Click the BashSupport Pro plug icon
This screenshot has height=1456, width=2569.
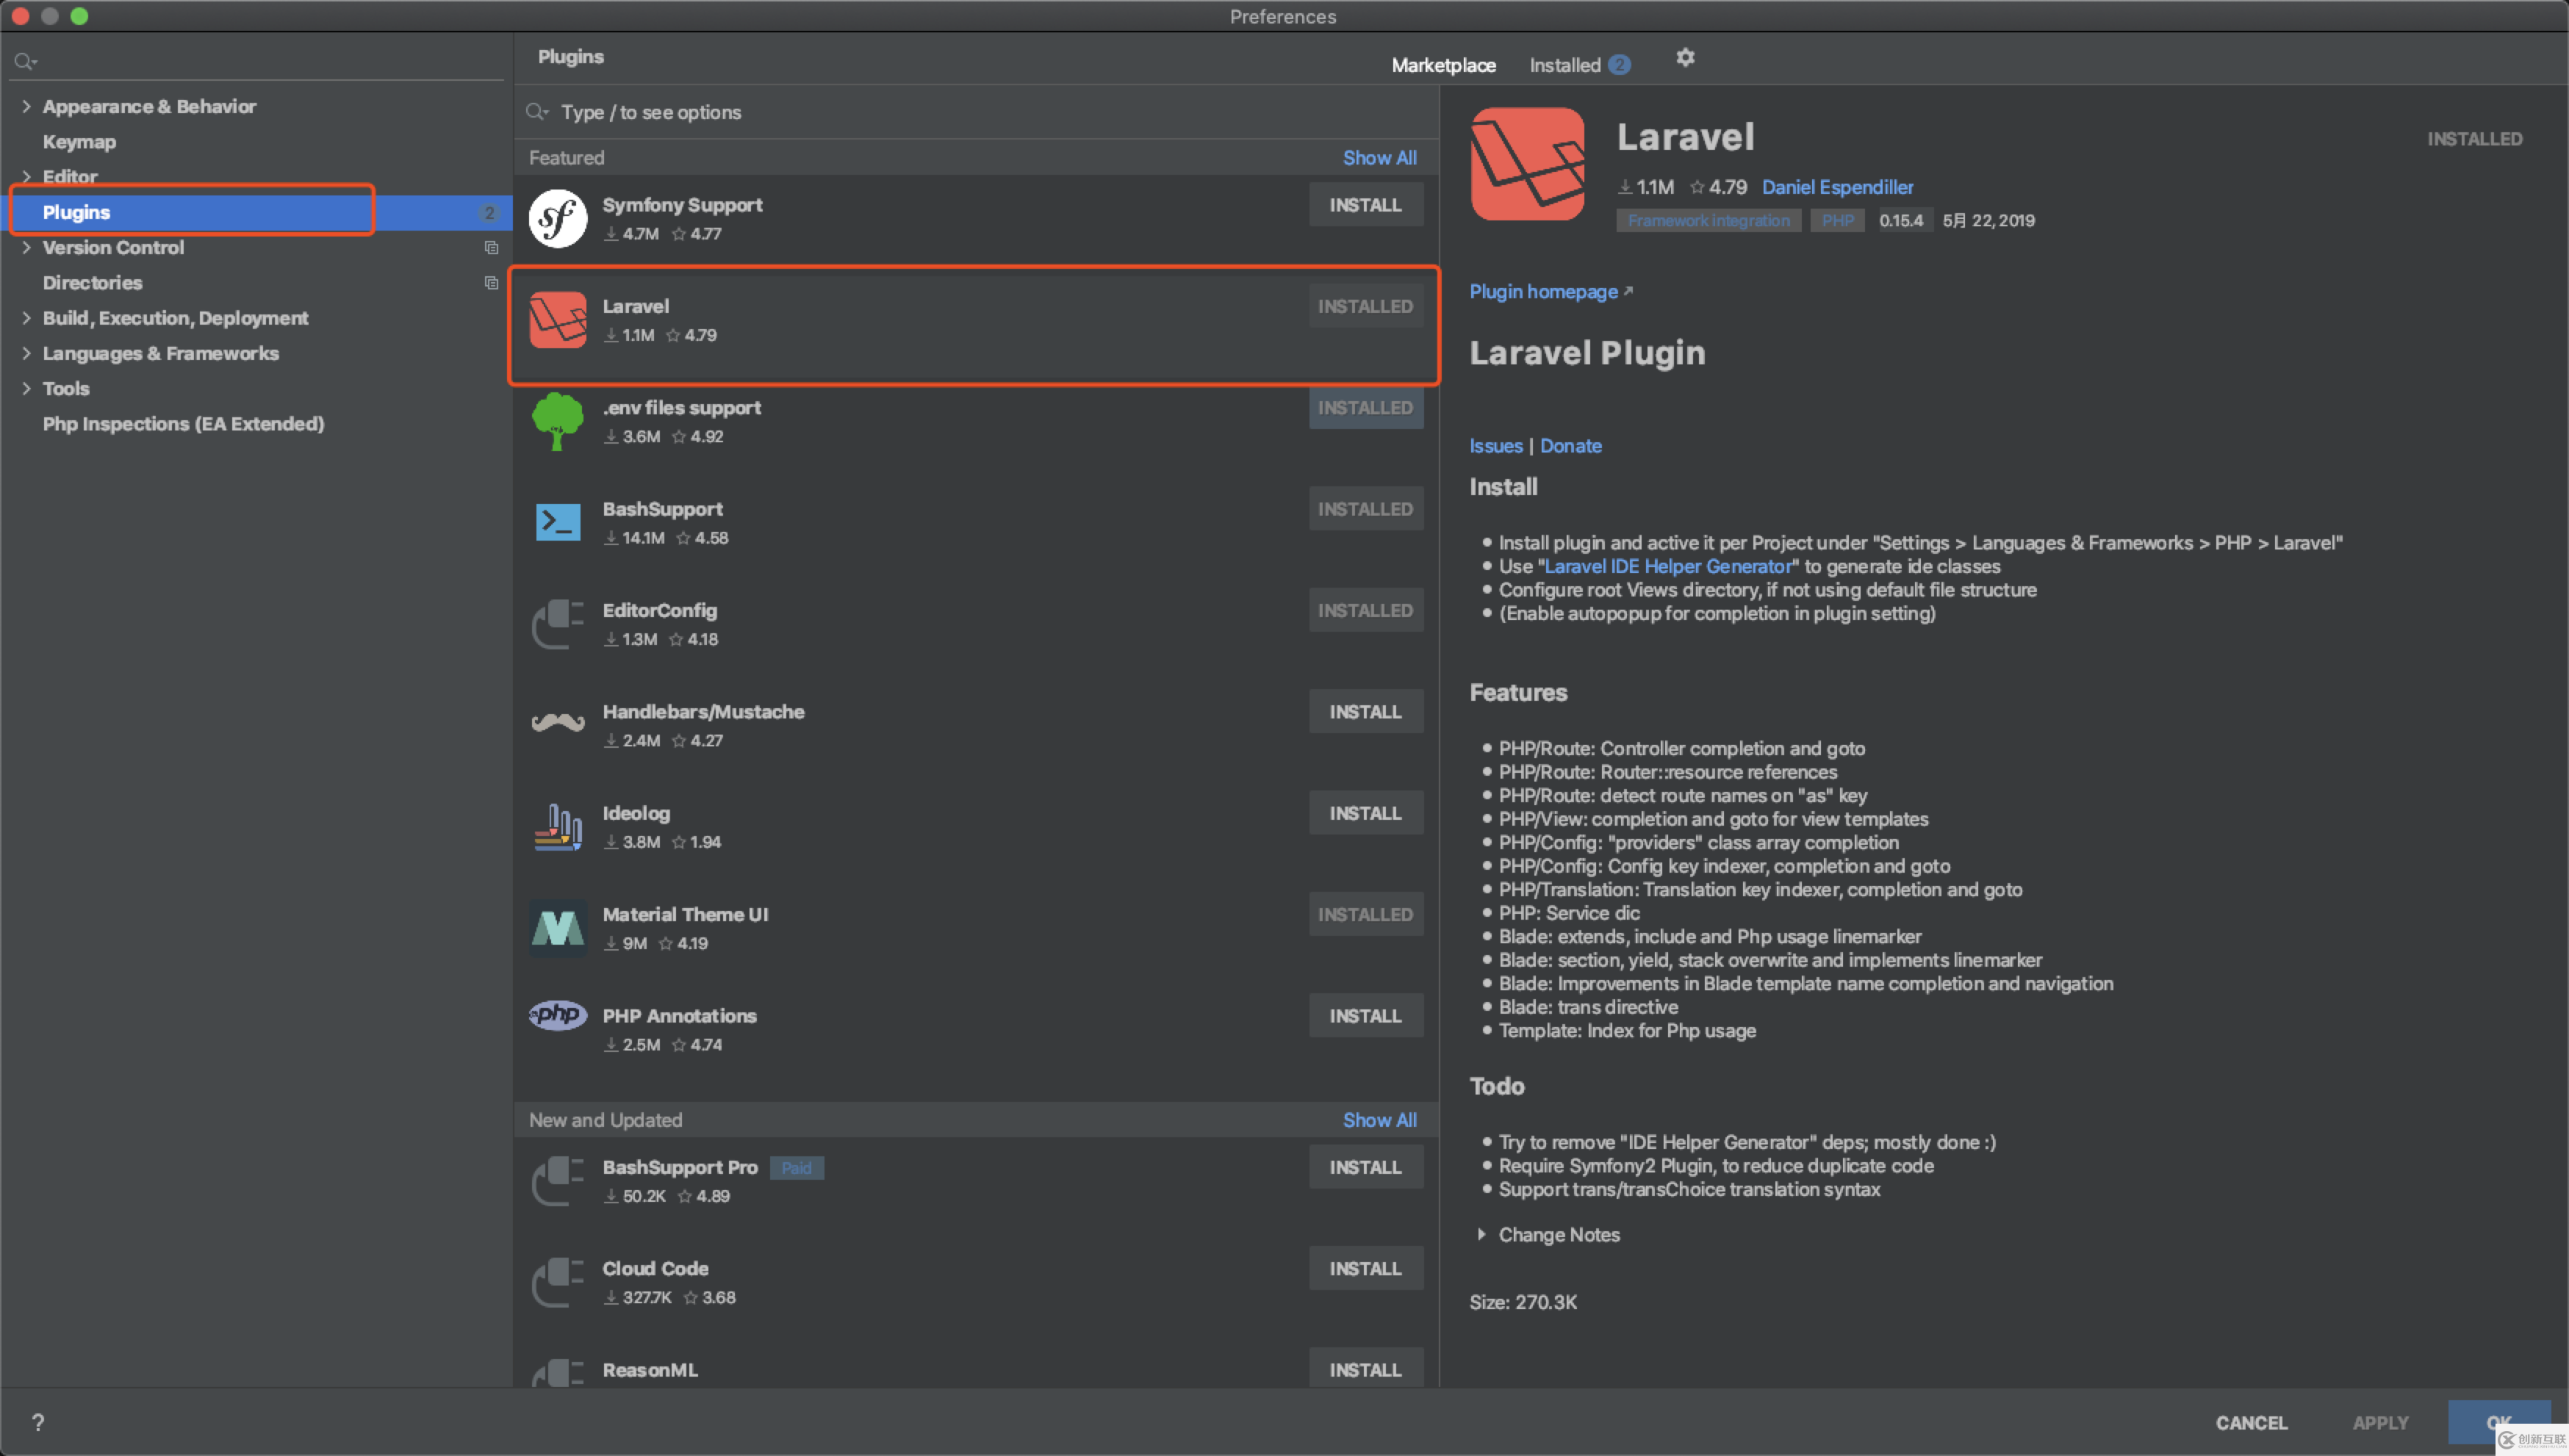(x=557, y=1181)
